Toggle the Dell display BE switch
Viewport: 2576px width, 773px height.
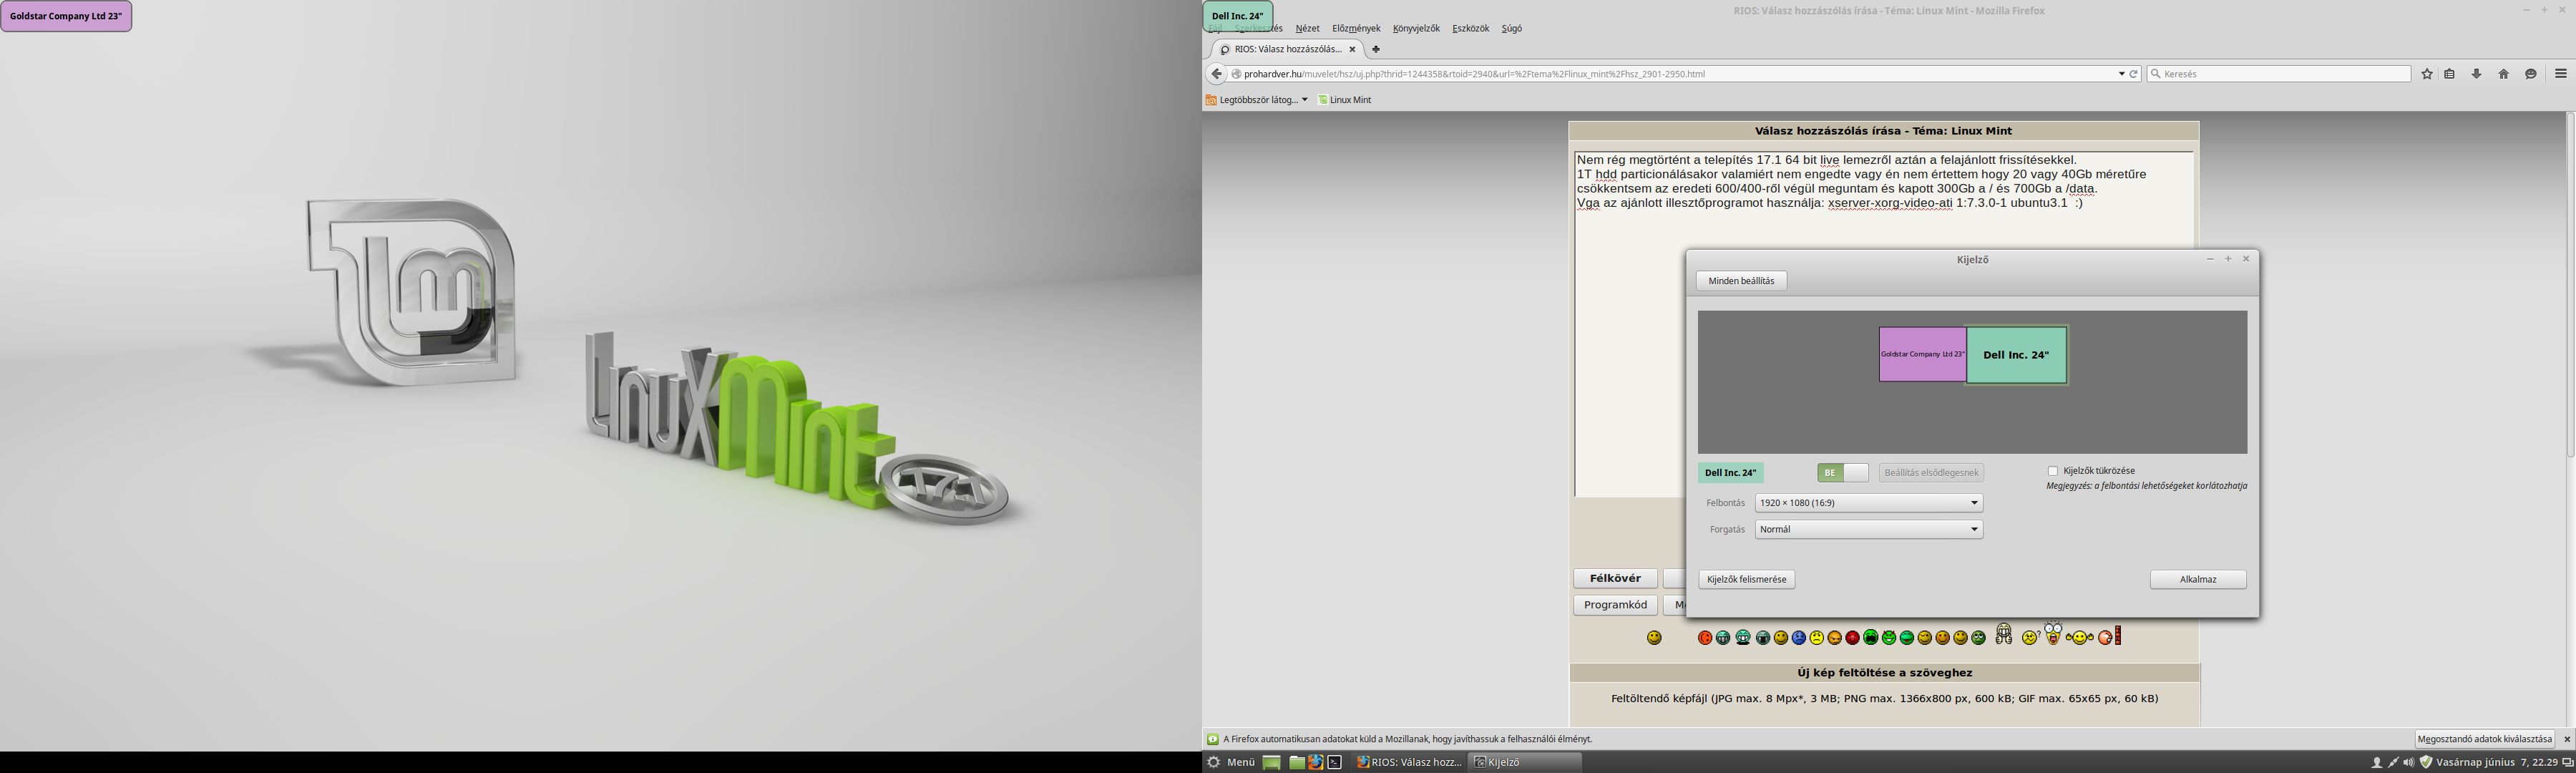(x=1843, y=473)
